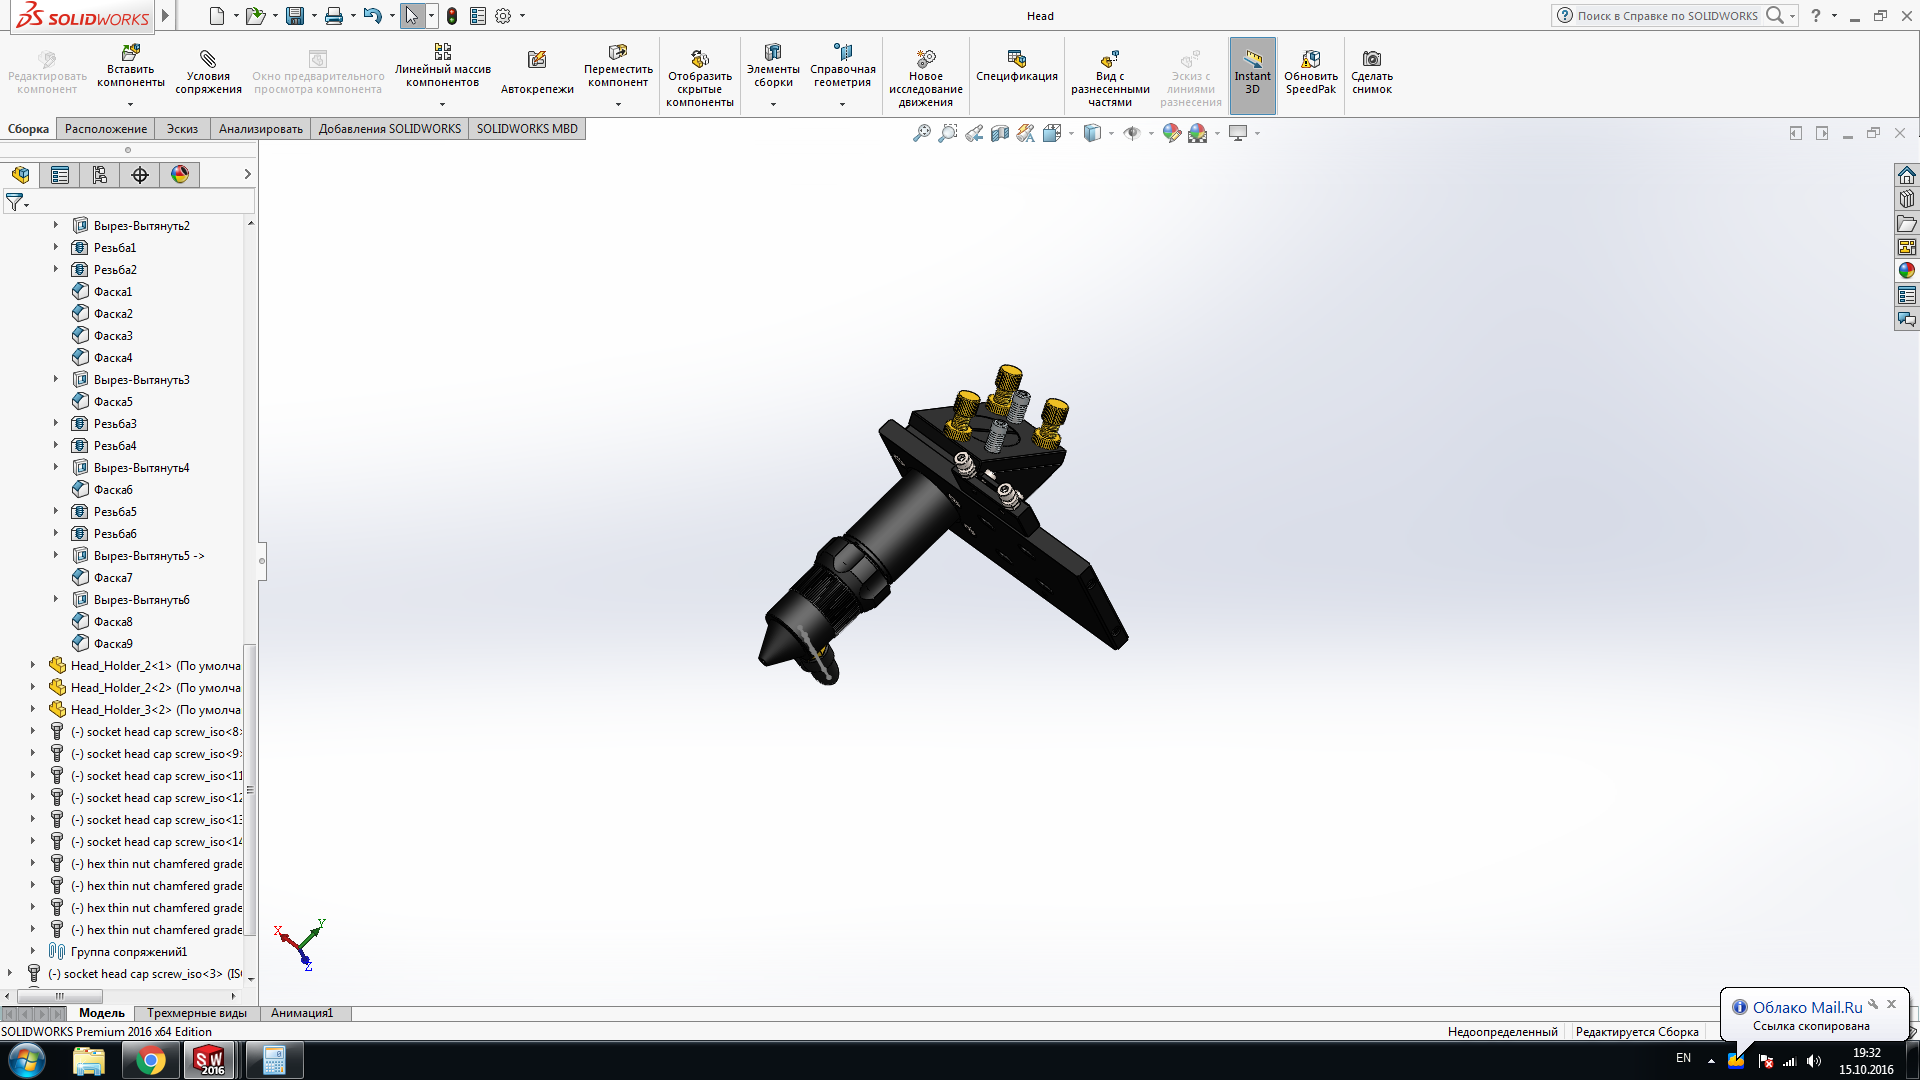Open the Анализировать ribbon tab
1920x1080 pixels.
point(260,129)
